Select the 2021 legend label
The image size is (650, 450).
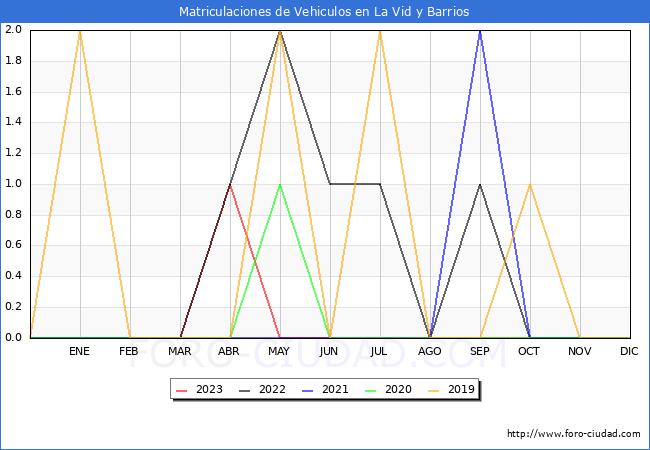[335, 390]
